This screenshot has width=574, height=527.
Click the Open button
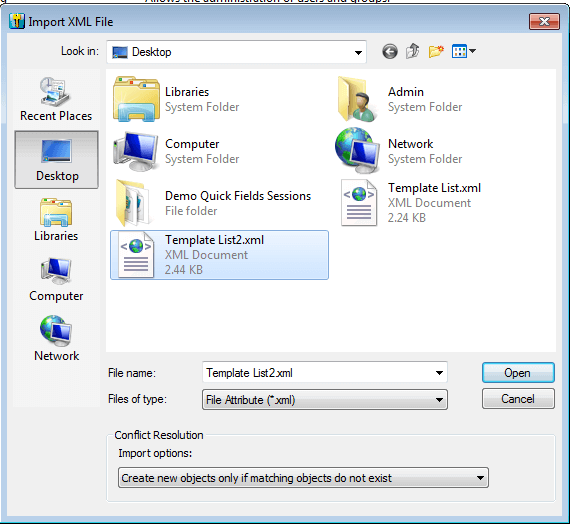518,373
